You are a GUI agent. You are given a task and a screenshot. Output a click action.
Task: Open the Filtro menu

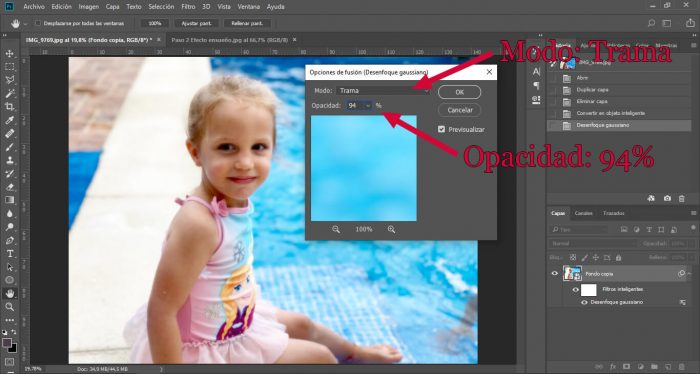tap(188, 7)
